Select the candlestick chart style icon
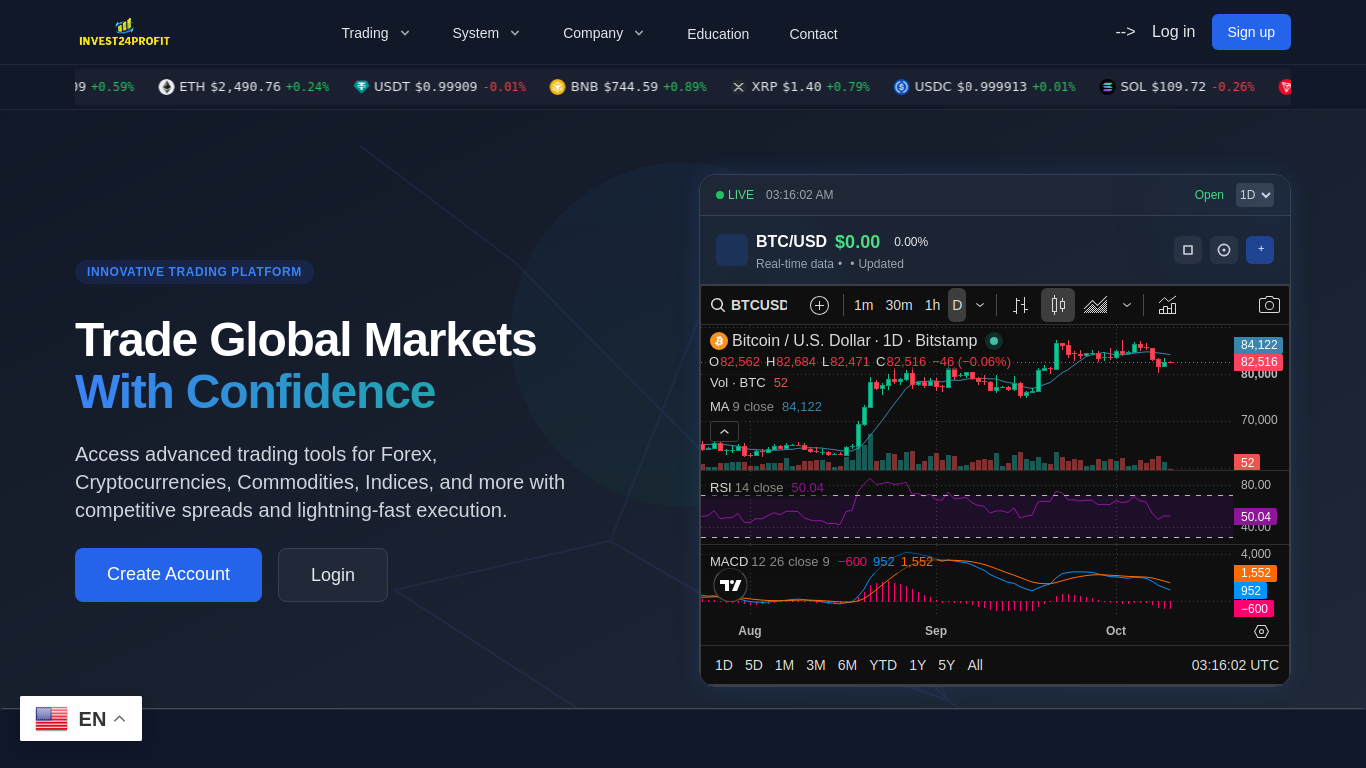1366x768 pixels. [1058, 305]
